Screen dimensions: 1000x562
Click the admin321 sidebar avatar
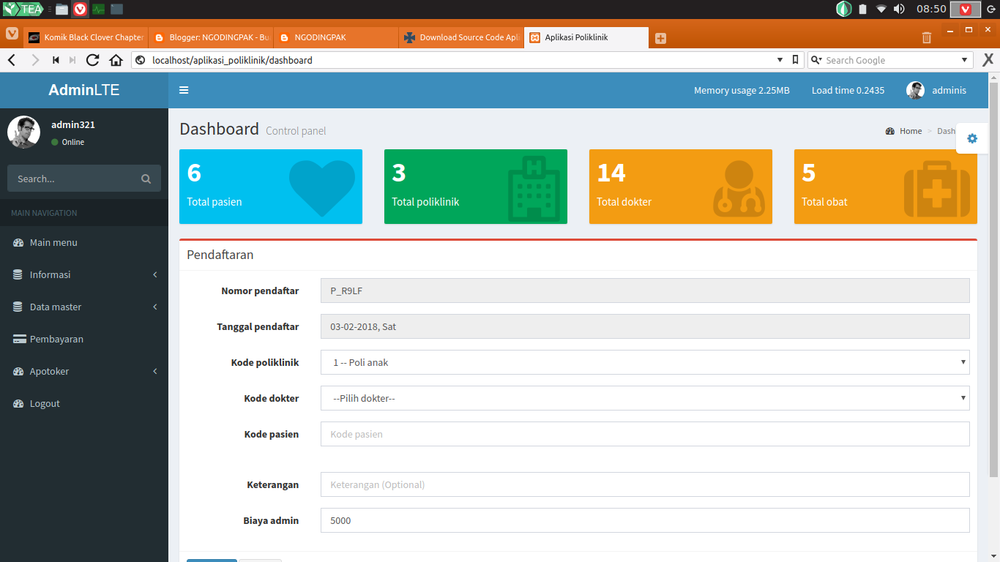click(24, 132)
